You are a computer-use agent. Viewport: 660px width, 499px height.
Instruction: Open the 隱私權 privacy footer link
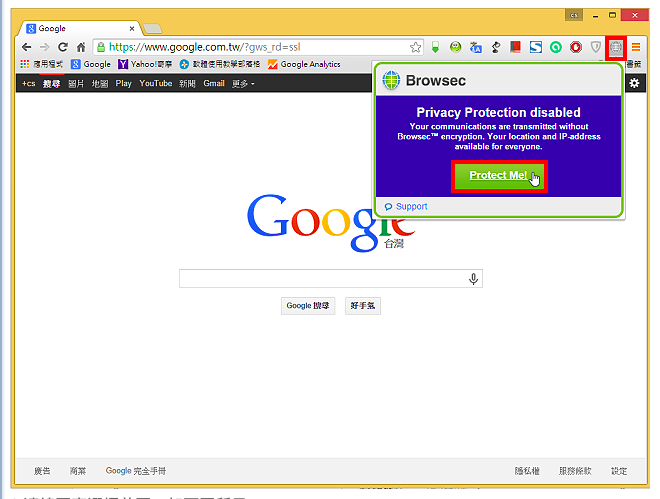(527, 471)
